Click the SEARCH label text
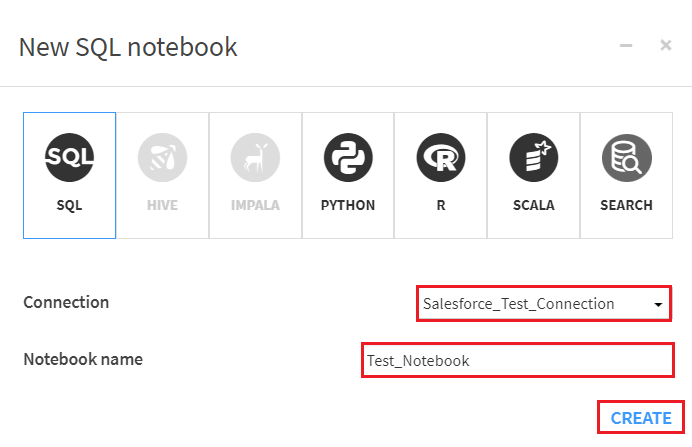 [626, 205]
